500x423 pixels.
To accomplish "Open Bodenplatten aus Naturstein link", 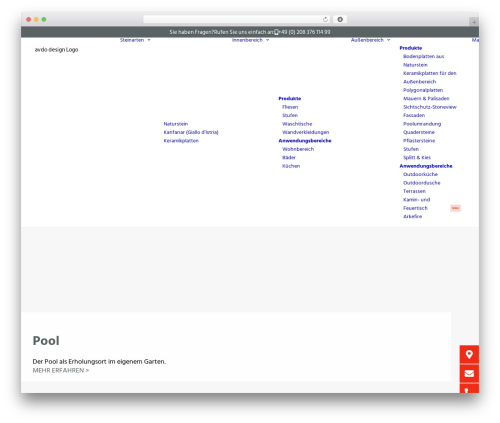I will pyautogui.click(x=423, y=61).
